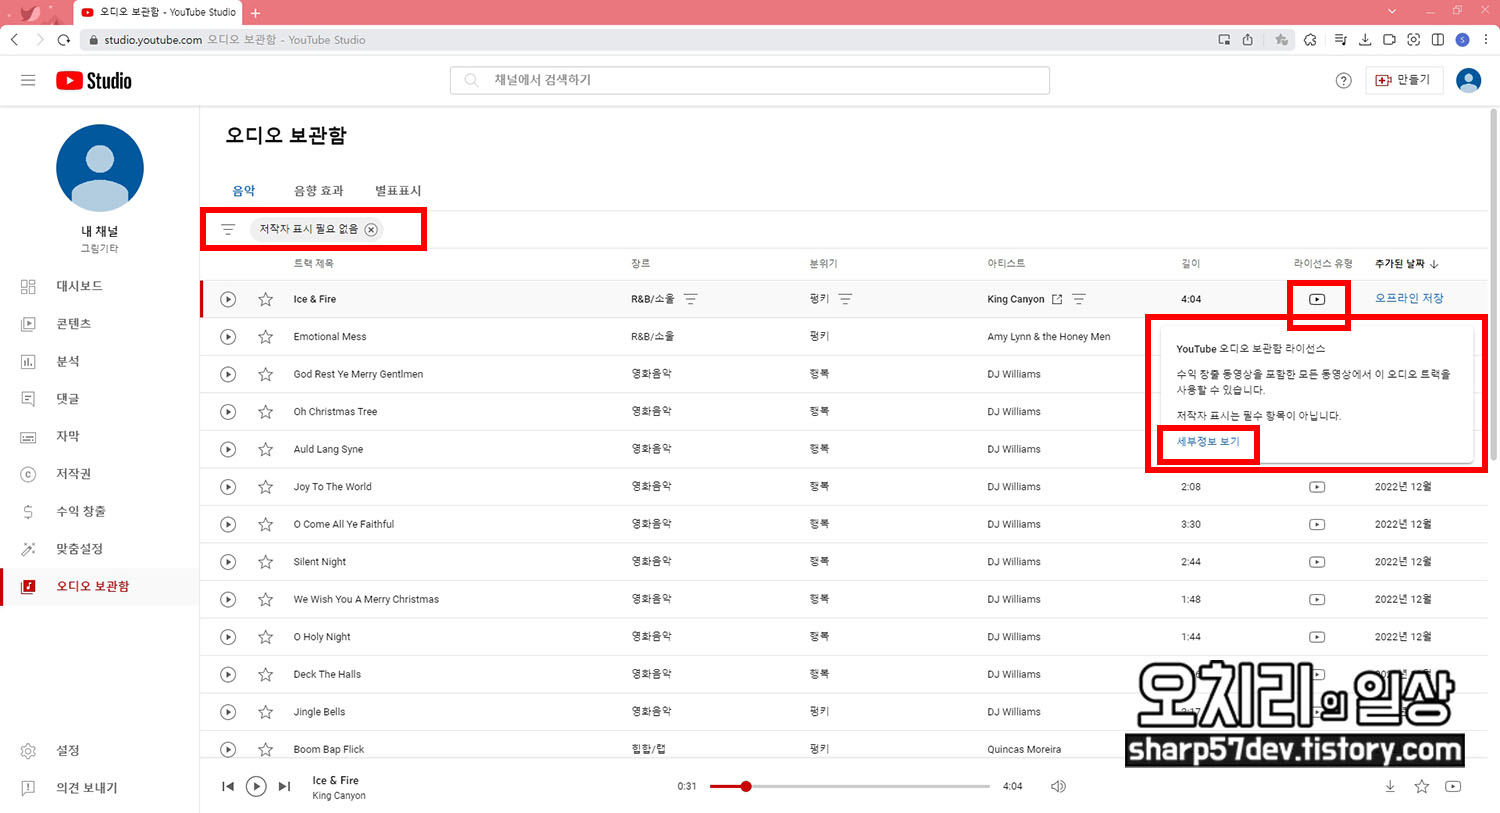Open King Canyon external link icon
The image size is (1500, 813).
(x=1057, y=299)
